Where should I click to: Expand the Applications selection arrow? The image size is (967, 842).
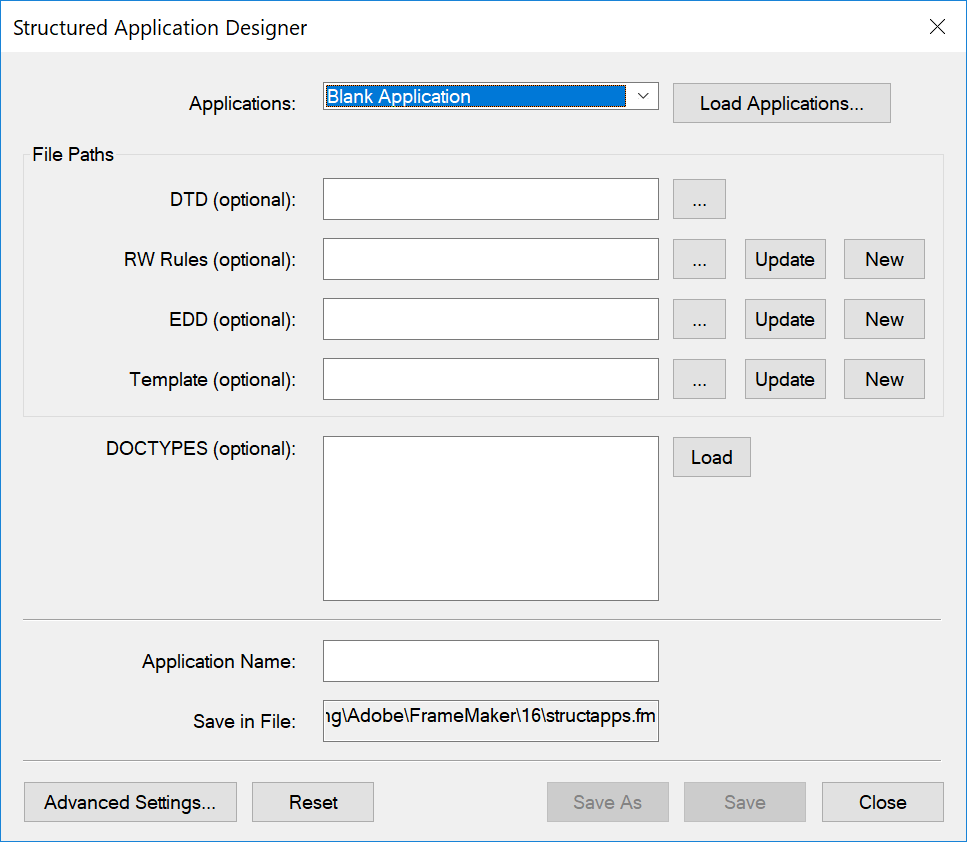(644, 96)
